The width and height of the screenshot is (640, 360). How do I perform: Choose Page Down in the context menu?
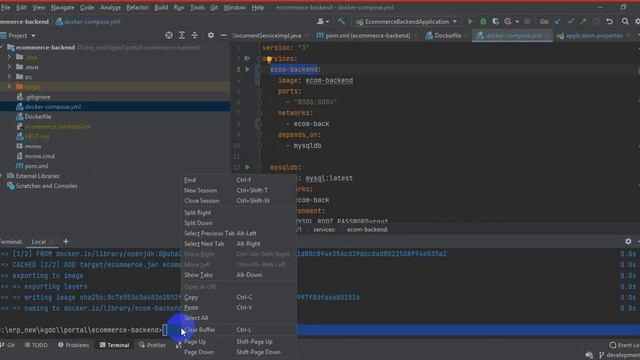tap(239, 352)
